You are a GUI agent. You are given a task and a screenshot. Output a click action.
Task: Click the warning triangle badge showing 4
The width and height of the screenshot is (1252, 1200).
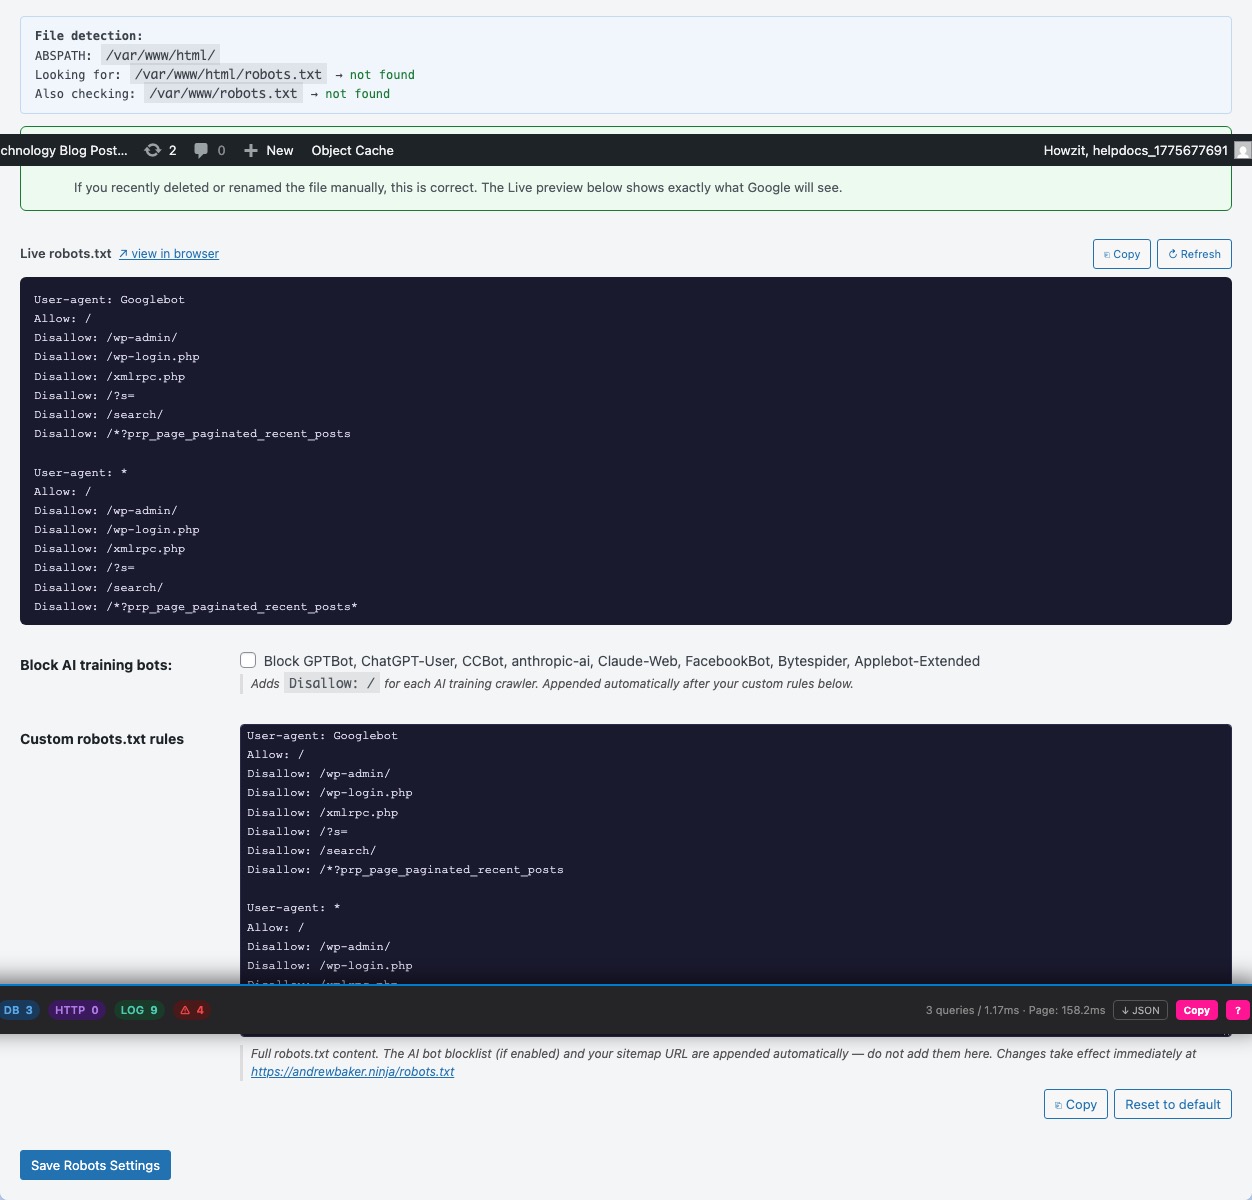coord(190,1010)
